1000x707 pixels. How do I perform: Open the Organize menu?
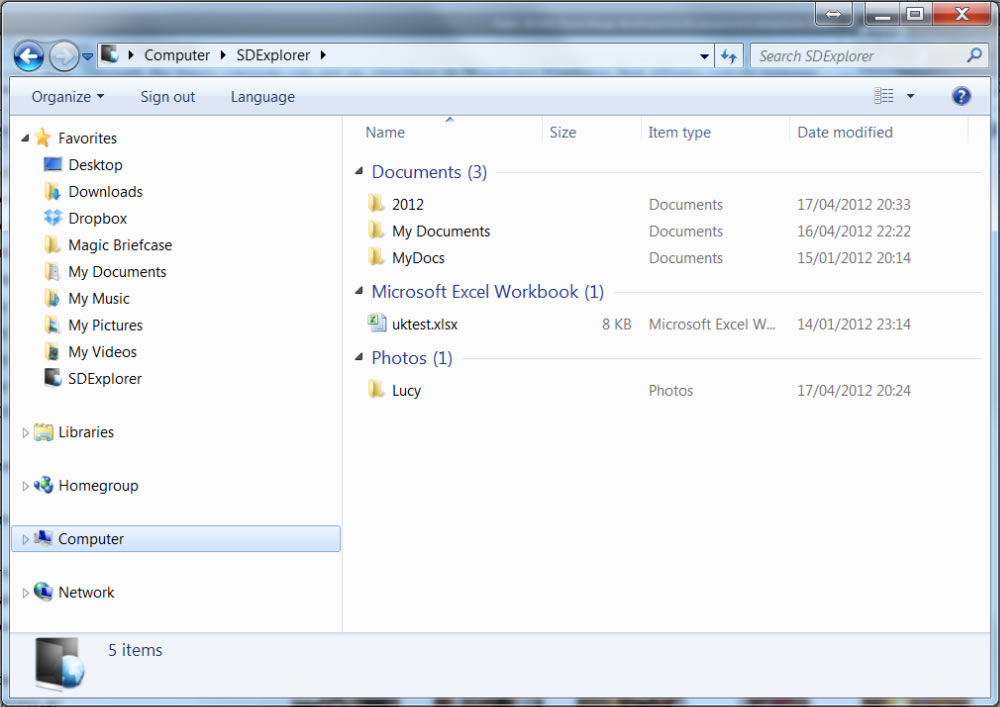point(68,97)
